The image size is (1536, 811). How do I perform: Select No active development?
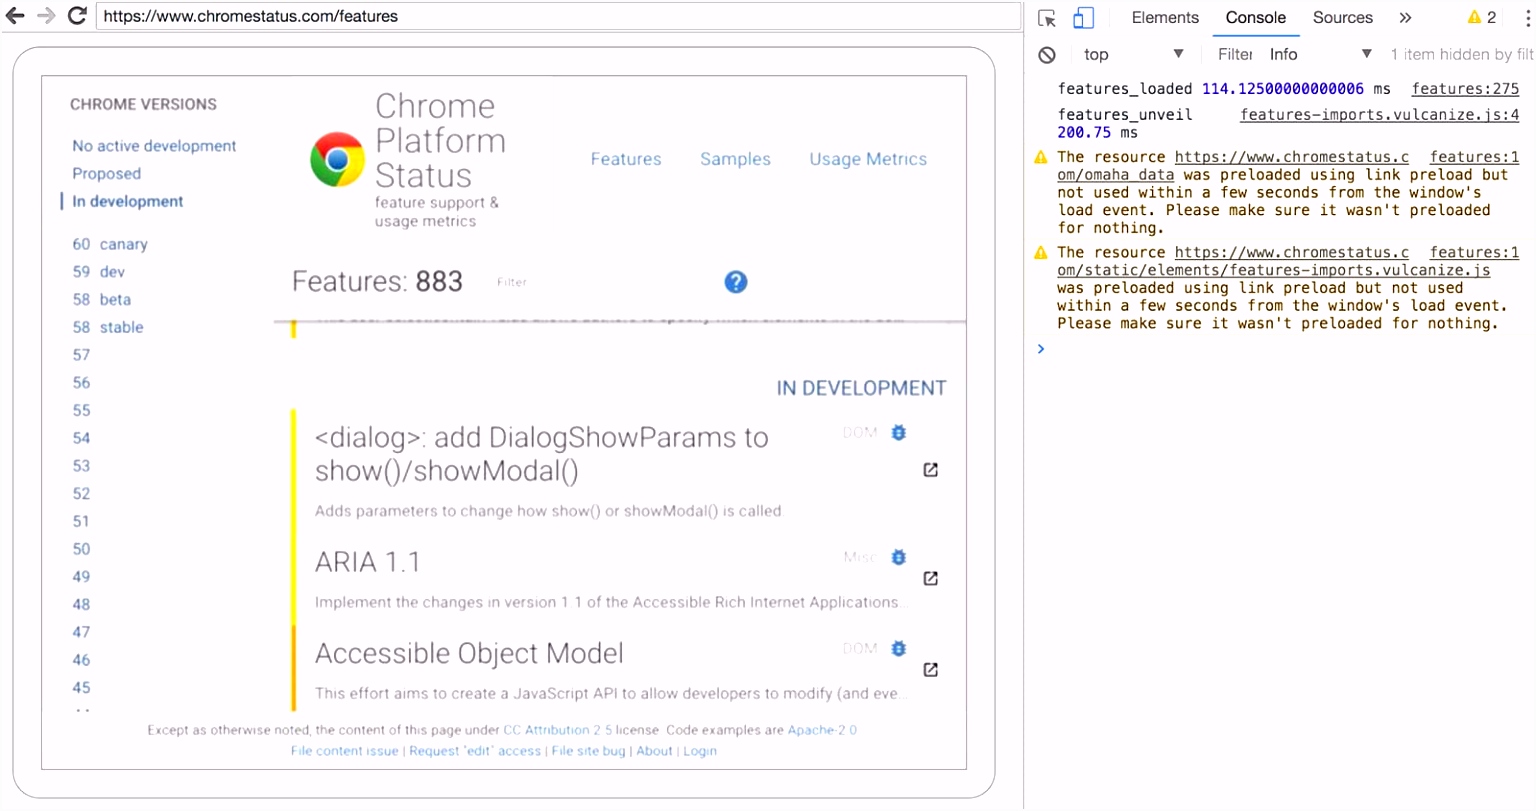[x=154, y=146]
